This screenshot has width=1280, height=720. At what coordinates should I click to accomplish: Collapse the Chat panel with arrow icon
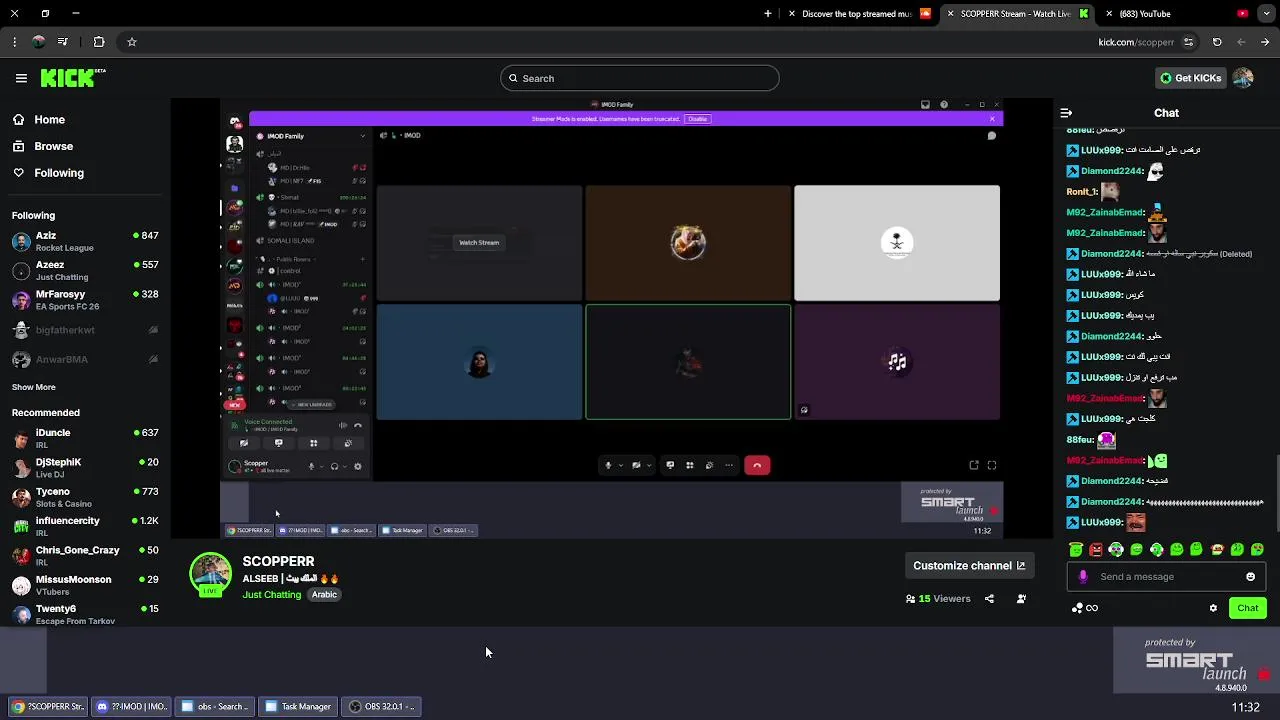click(x=1066, y=113)
